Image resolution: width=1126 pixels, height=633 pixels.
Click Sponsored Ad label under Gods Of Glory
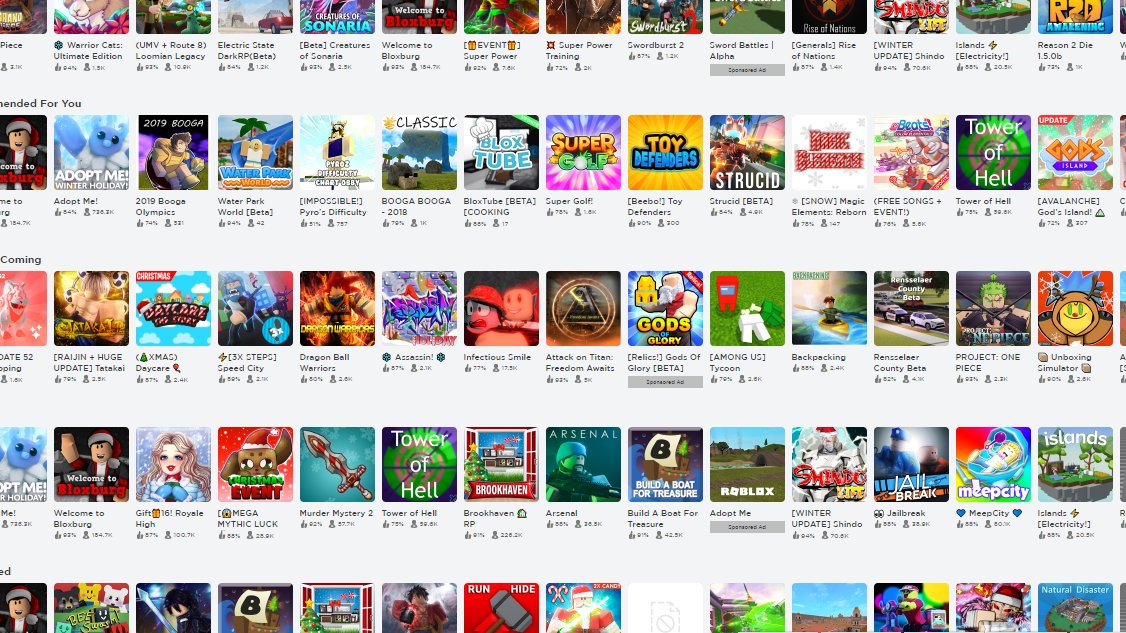pyautogui.click(x=665, y=382)
